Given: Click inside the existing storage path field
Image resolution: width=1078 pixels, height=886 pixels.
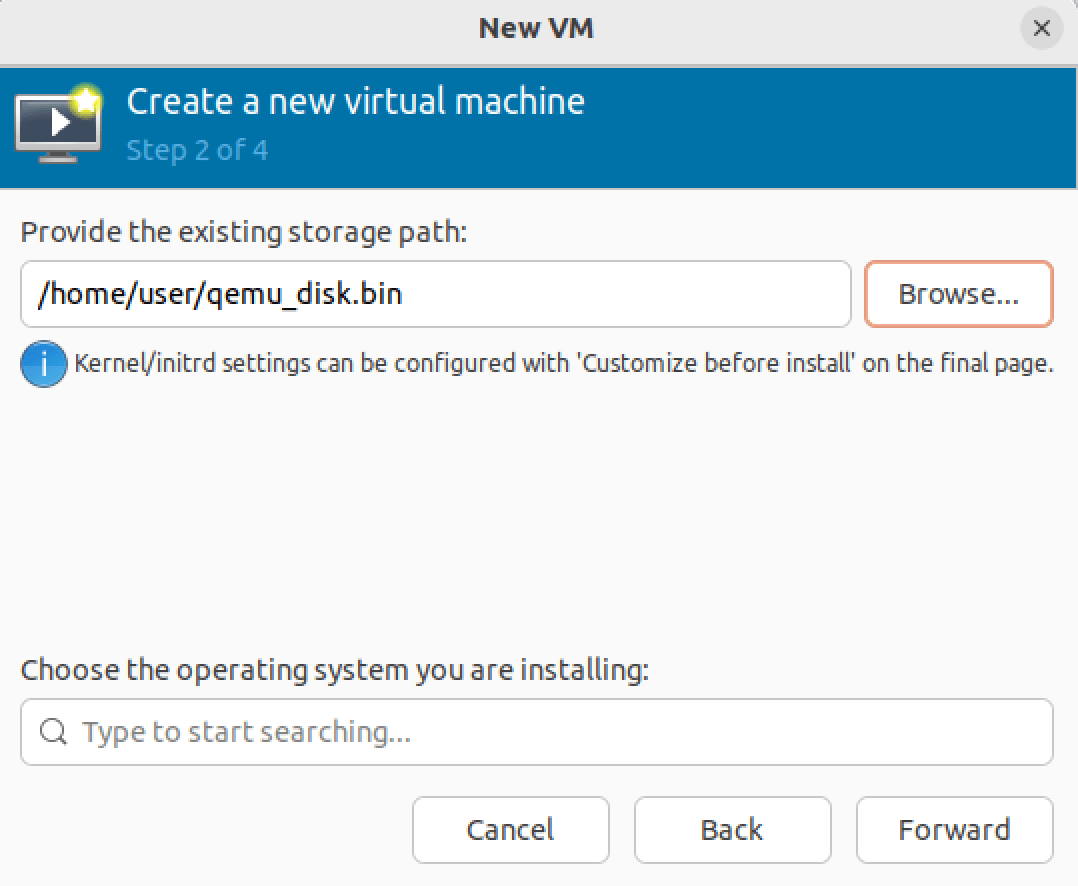Looking at the screenshot, I should click(436, 293).
